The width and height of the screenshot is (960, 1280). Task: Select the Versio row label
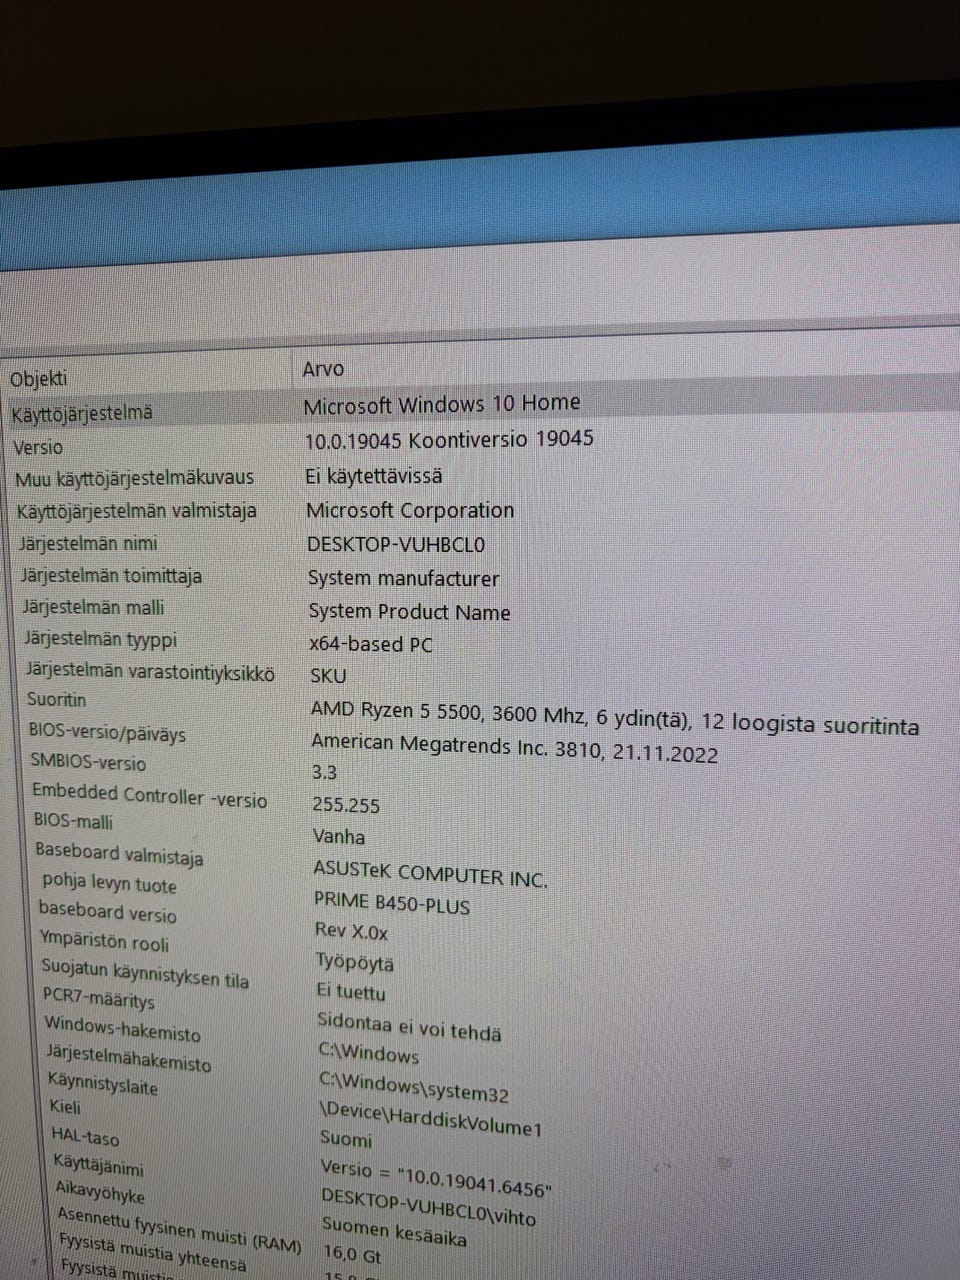pos(38,447)
